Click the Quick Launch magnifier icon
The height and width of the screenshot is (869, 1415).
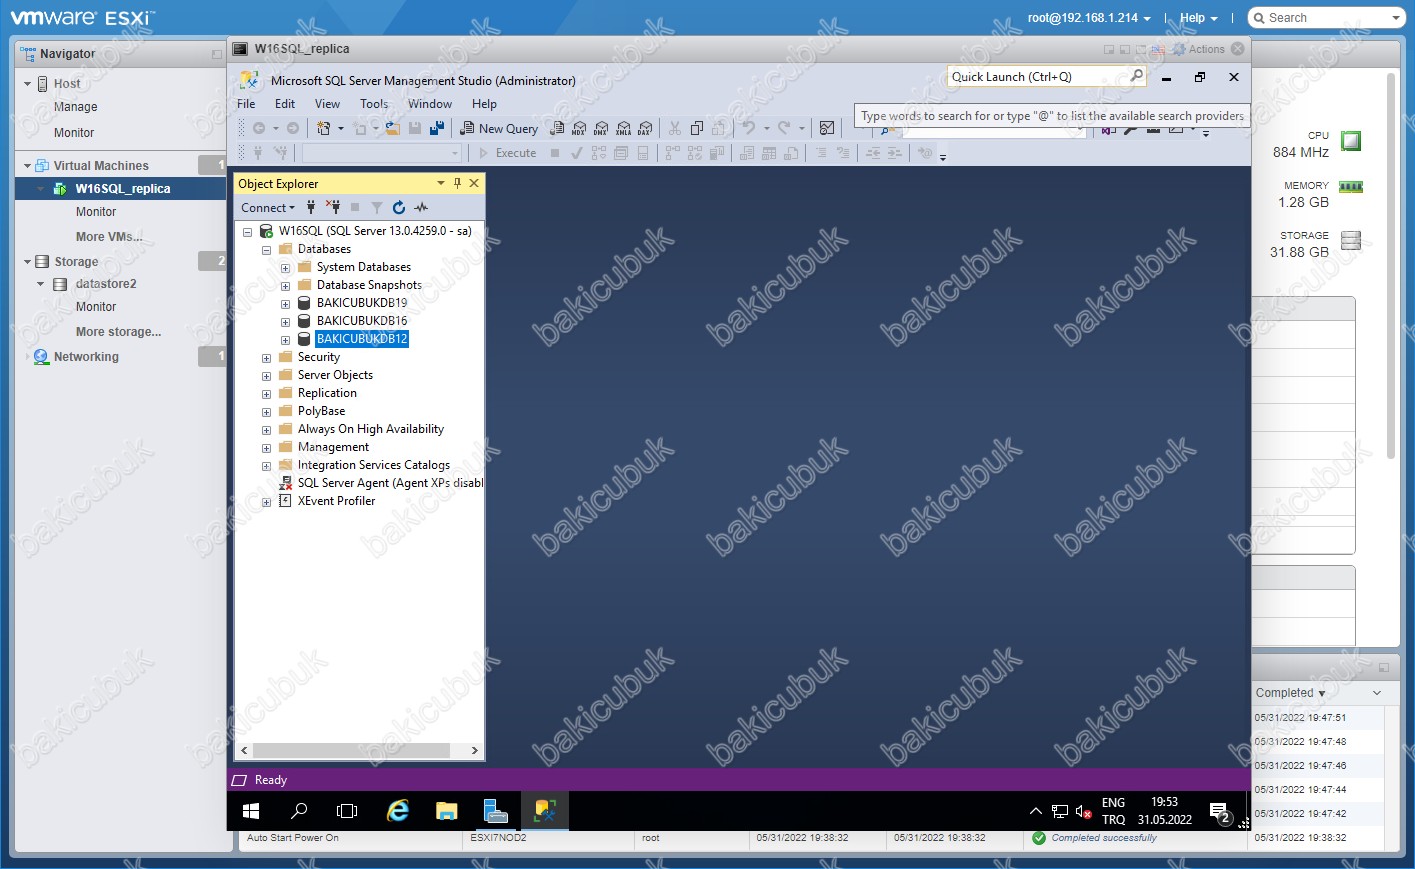pos(1136,76)
